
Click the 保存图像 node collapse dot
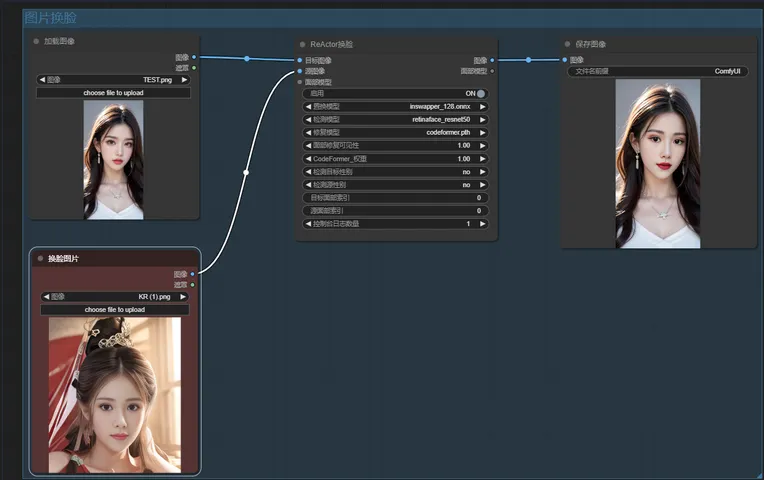pyautogui.click(x=568, y=44)
